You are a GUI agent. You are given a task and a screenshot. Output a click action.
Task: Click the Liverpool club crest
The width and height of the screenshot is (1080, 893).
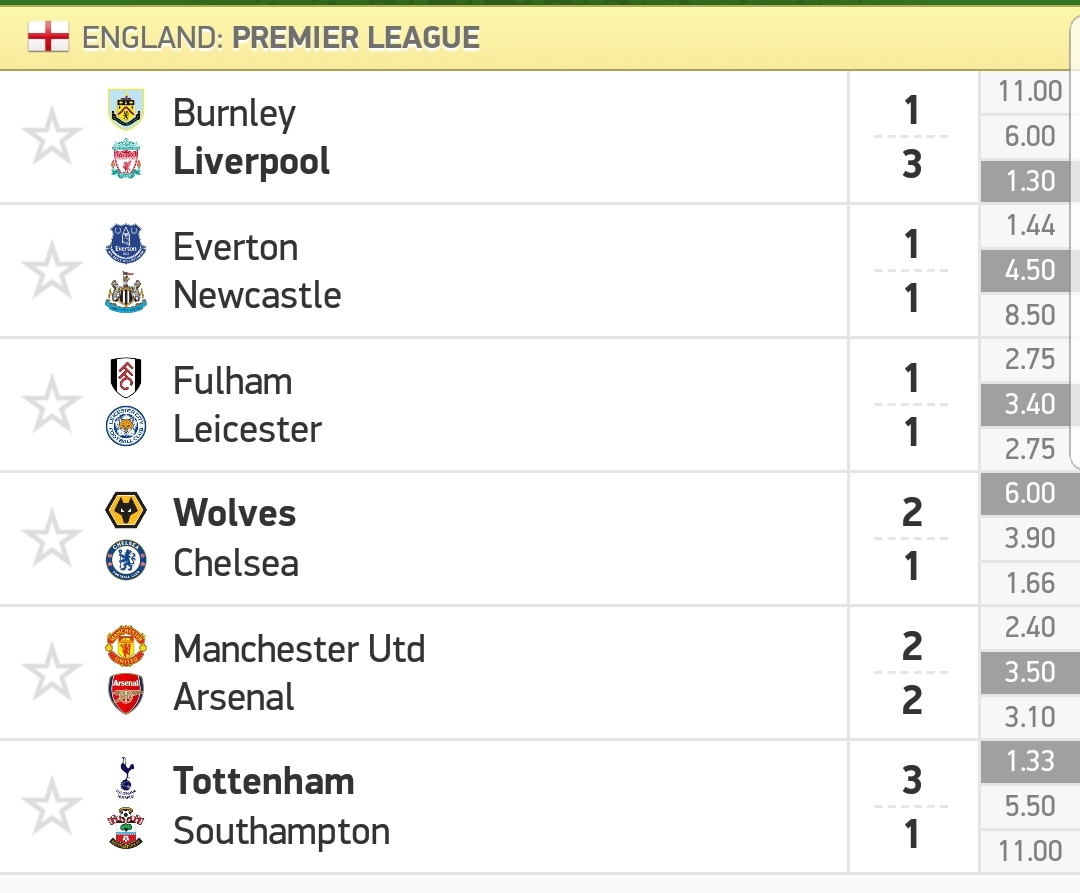coord(126,159)
